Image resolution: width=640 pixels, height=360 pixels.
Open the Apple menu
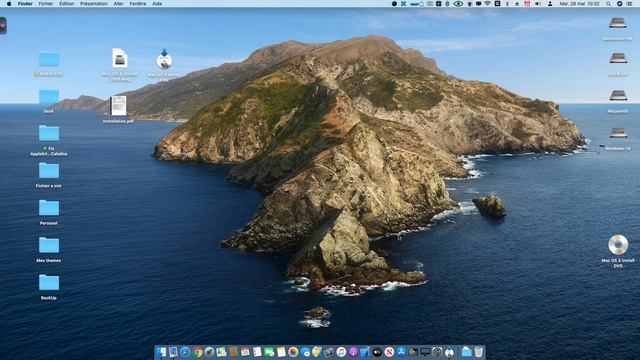click(x=9, y=4)
